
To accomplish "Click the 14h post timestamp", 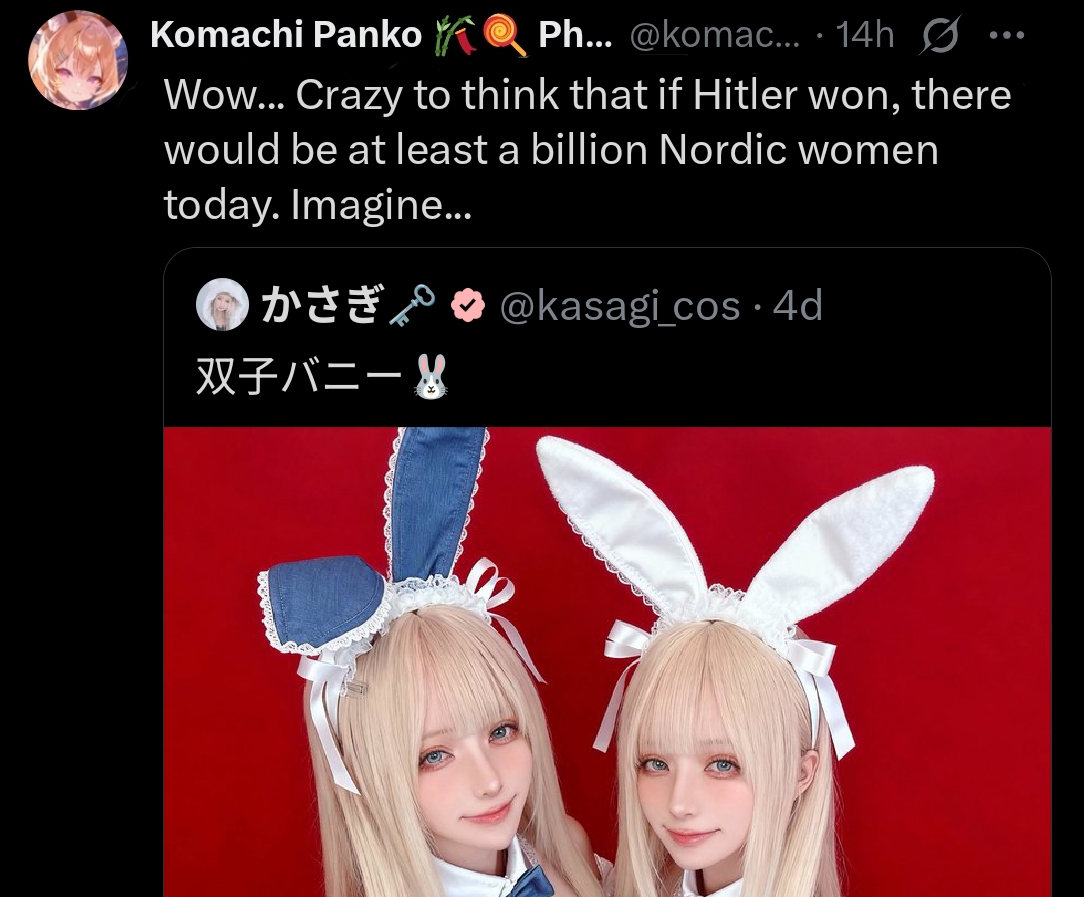I will [864, 35].
